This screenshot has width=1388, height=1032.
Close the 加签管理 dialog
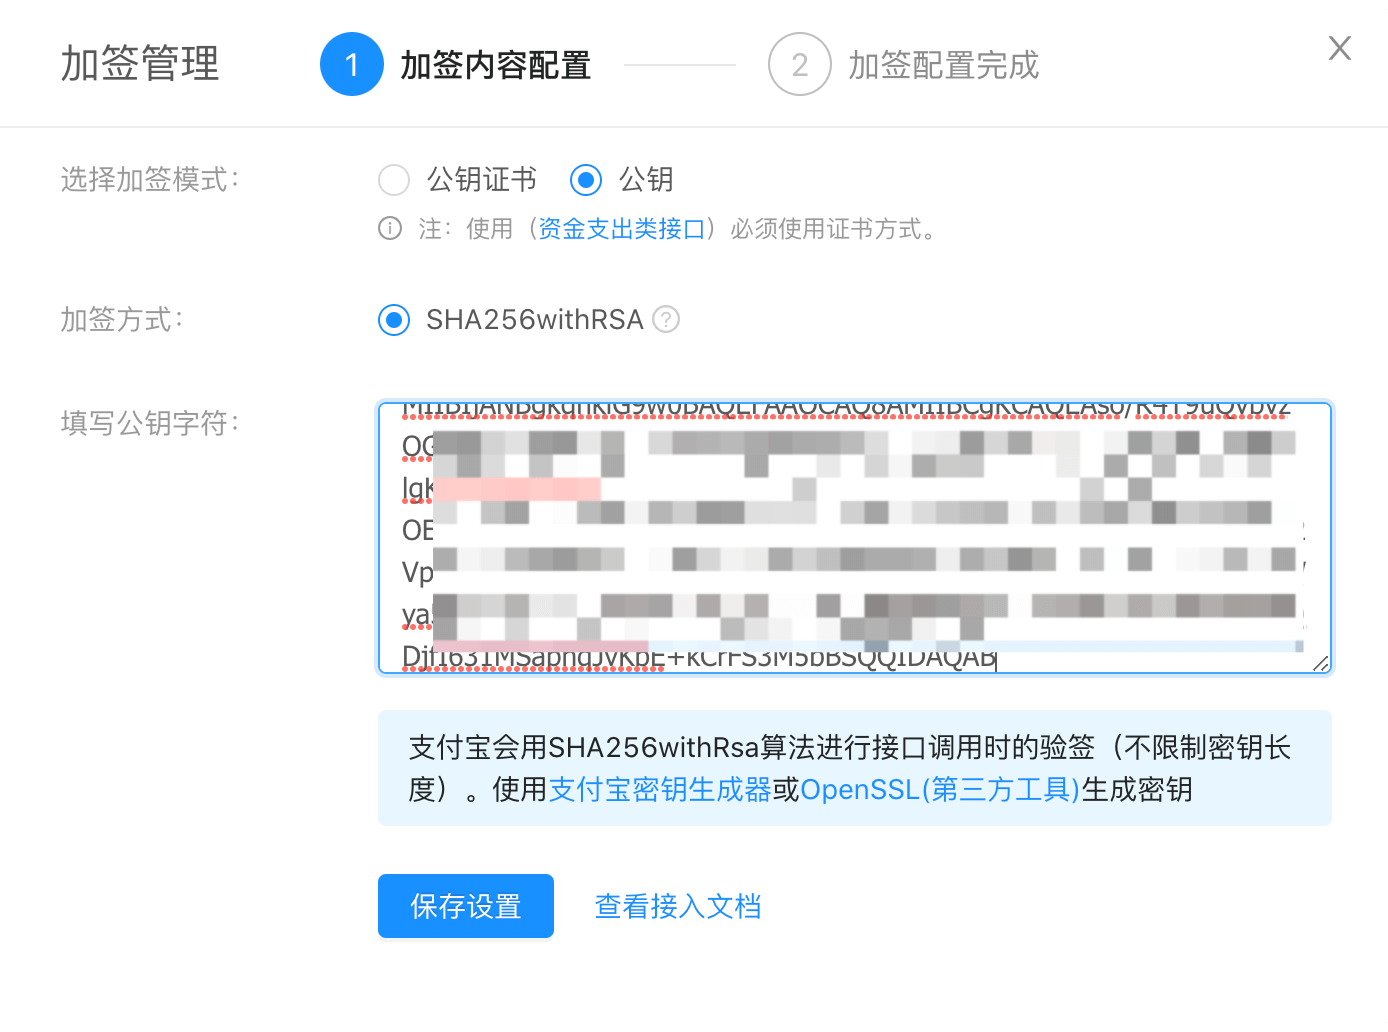click(1339, 48)
